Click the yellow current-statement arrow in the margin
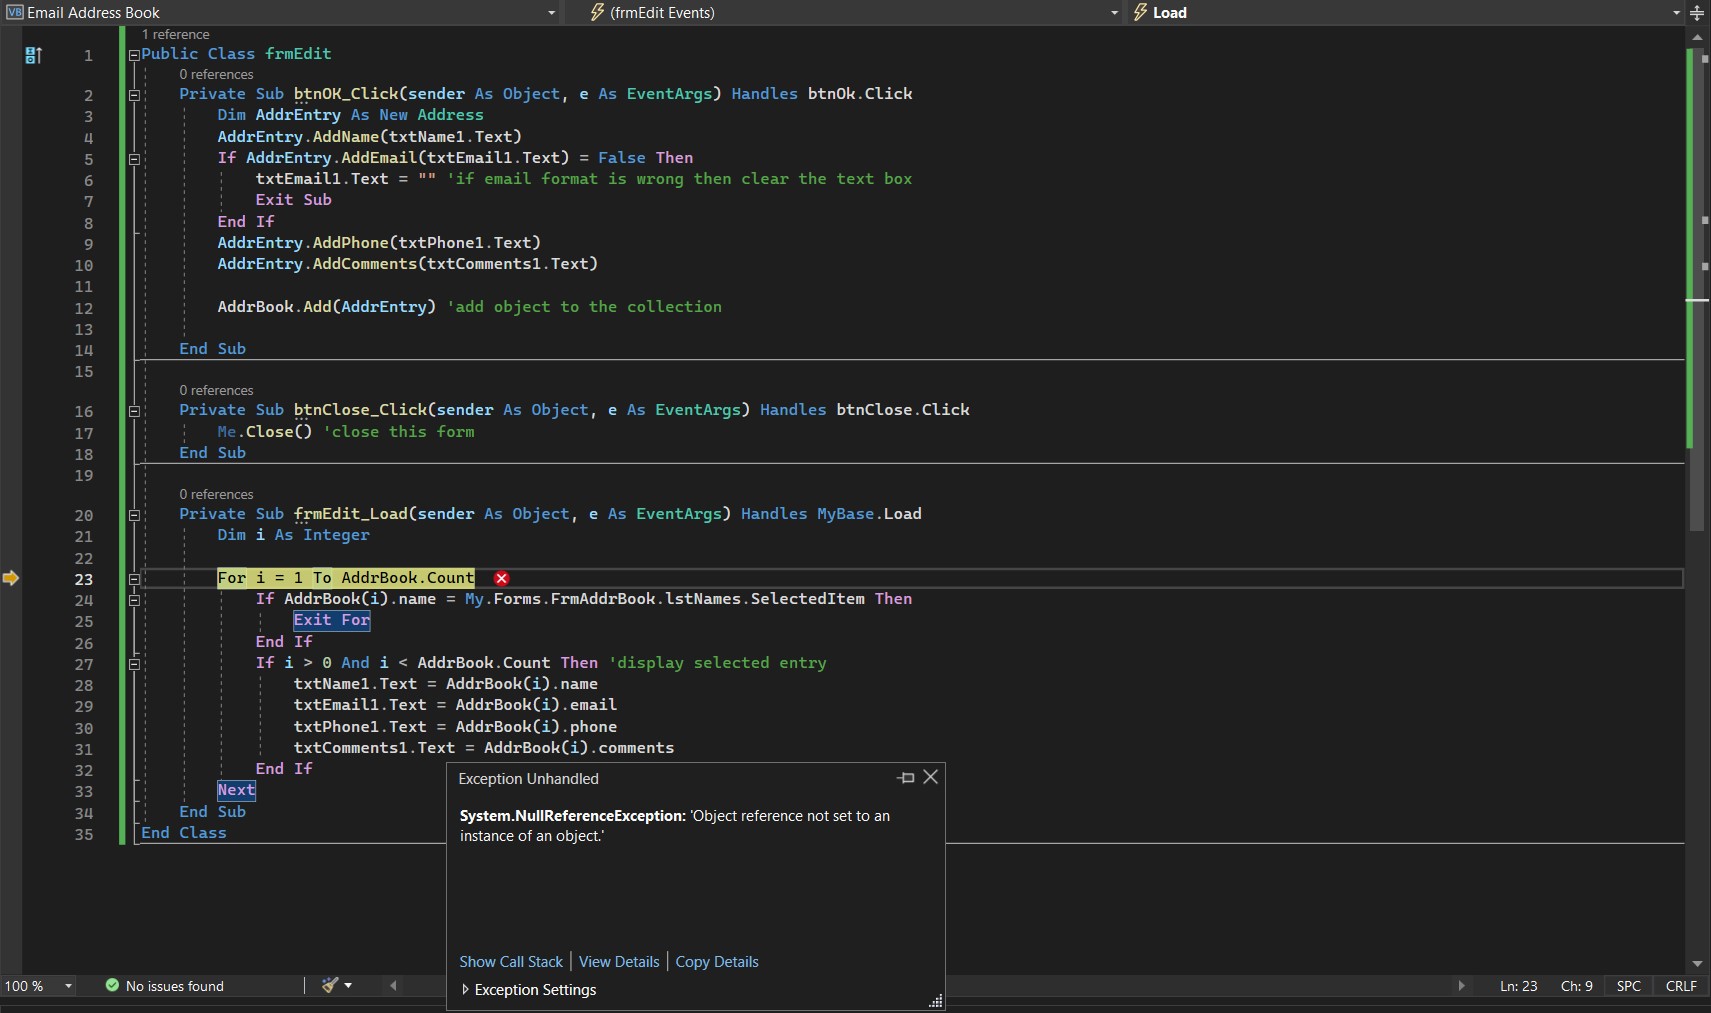The width and height of the screenshot is (1711, 1013). (11, 578)
